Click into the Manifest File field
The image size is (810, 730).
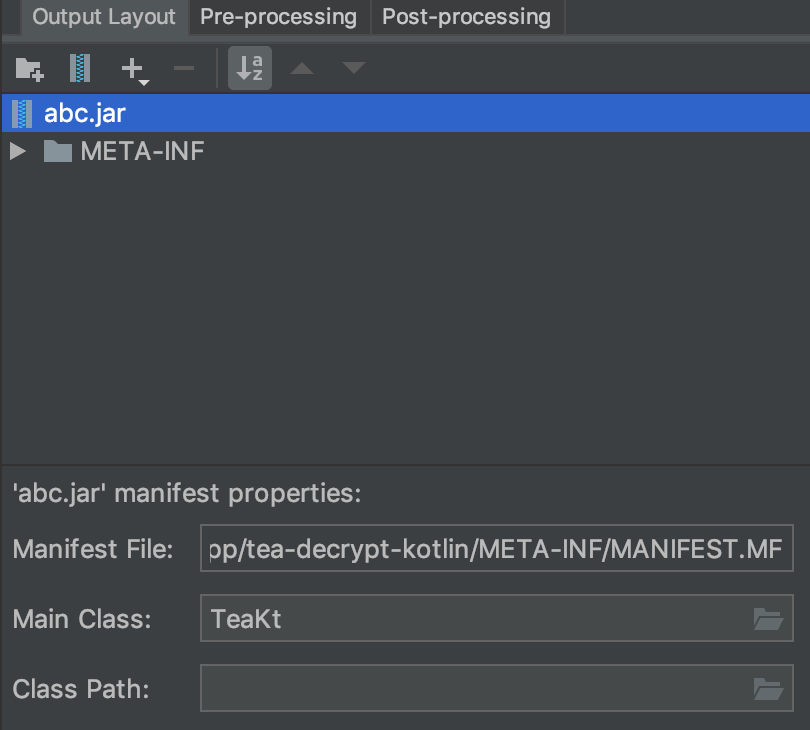497,549
